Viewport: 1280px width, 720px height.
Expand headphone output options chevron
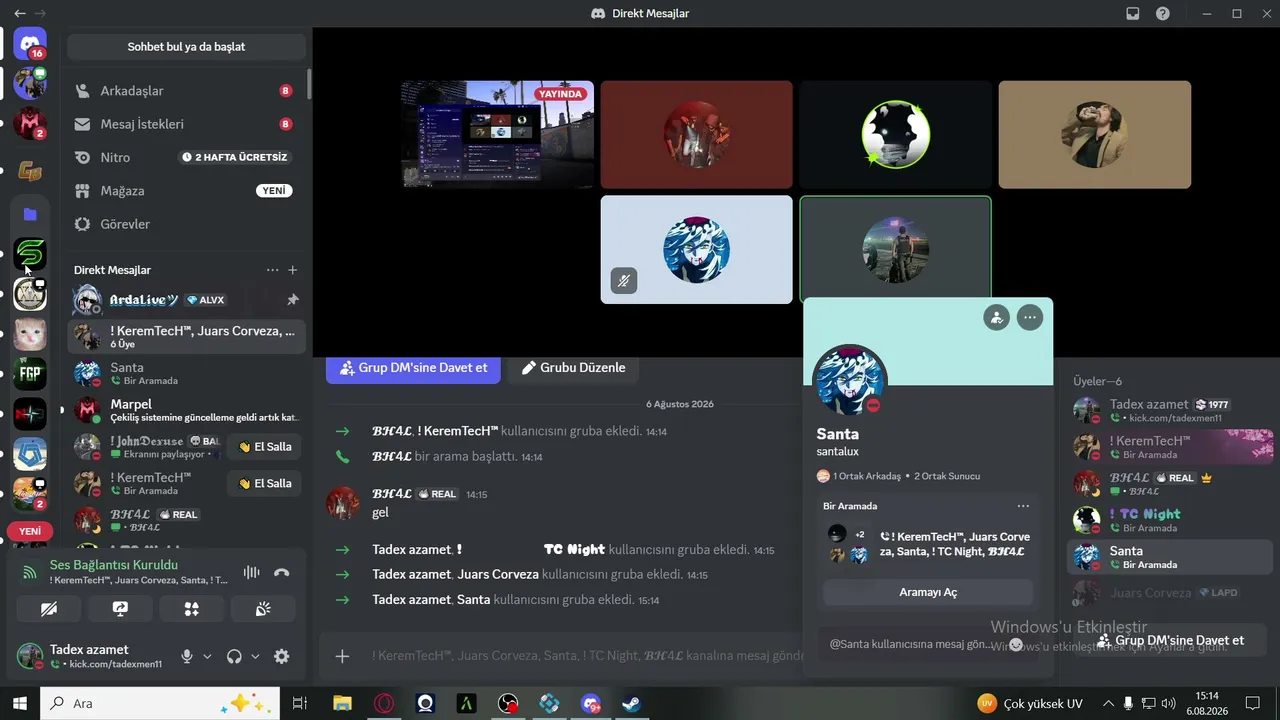coord(256,656)
